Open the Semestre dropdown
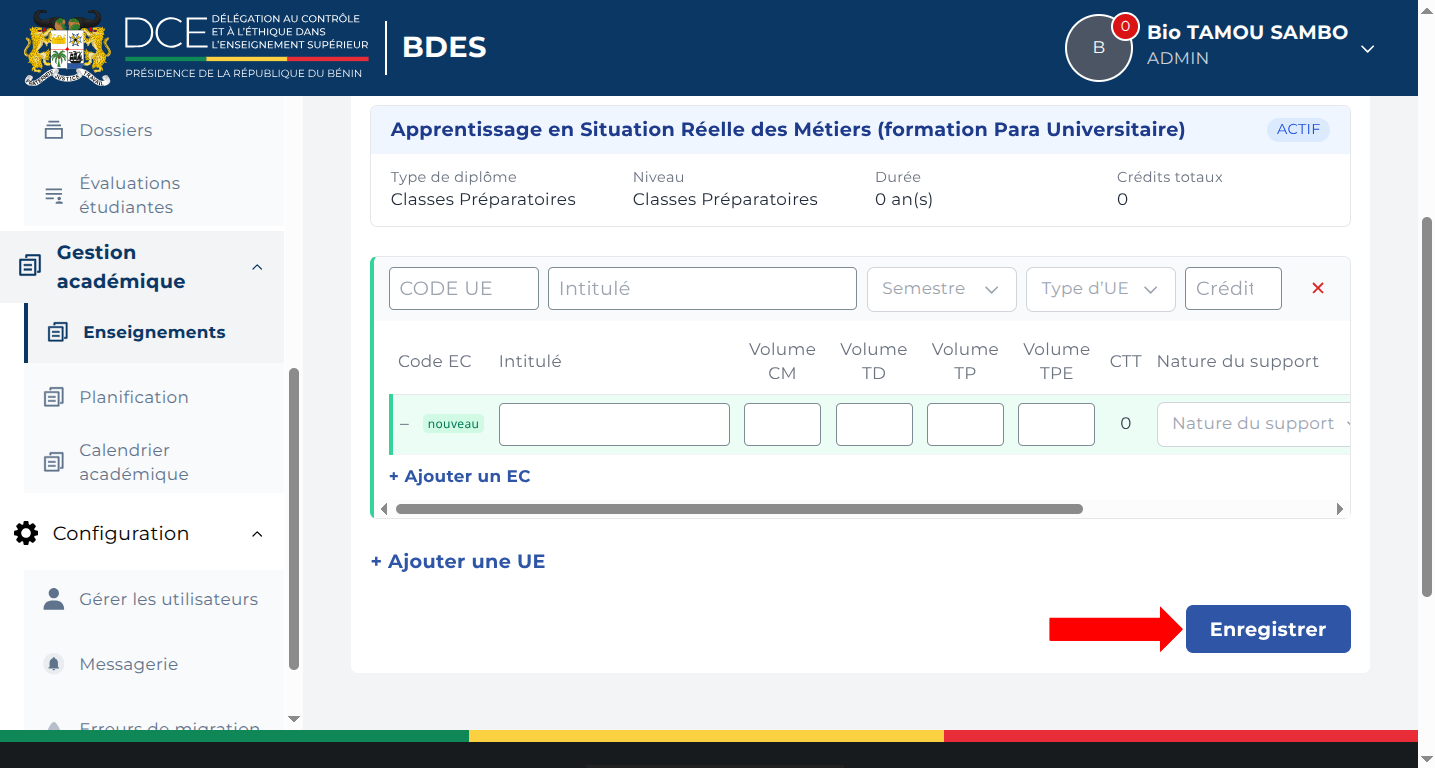 tap(941, 288)
